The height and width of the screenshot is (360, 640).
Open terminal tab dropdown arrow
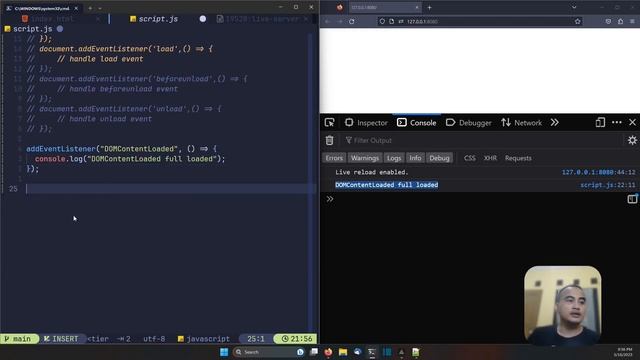pyautogui.click(x=100, y=8)
